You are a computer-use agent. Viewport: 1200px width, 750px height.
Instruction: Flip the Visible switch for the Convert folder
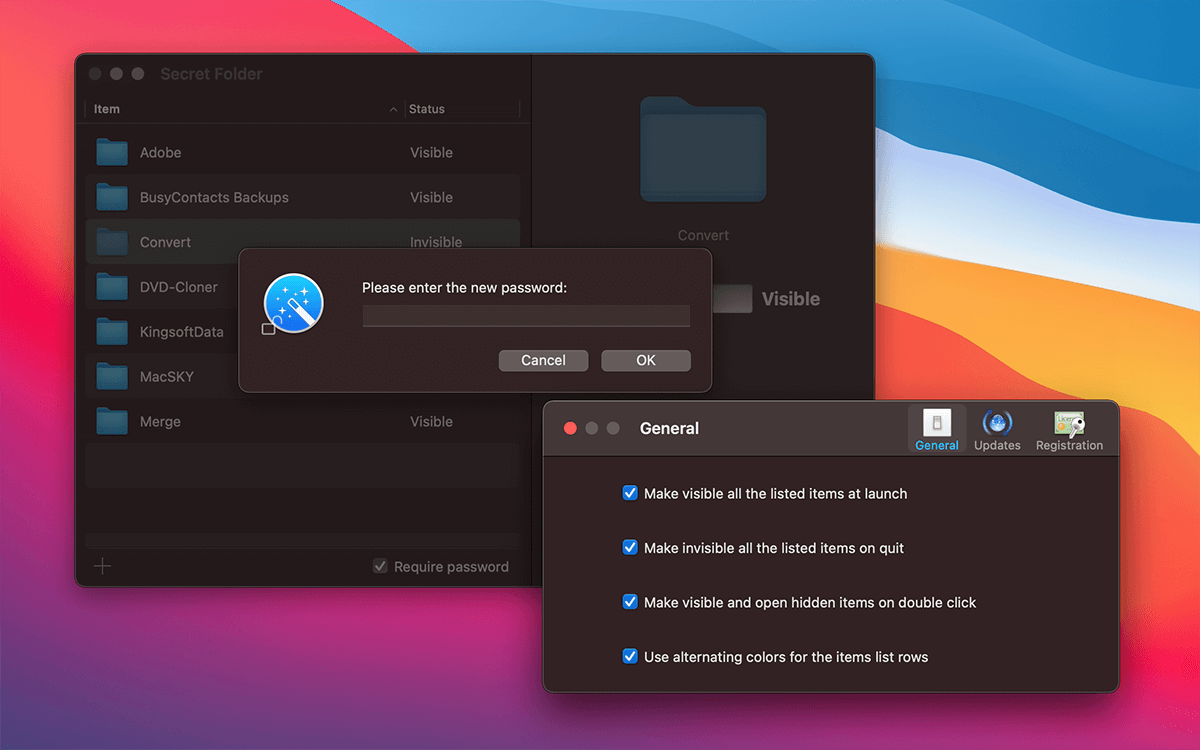pyautogui.click(x=730, y=298)
